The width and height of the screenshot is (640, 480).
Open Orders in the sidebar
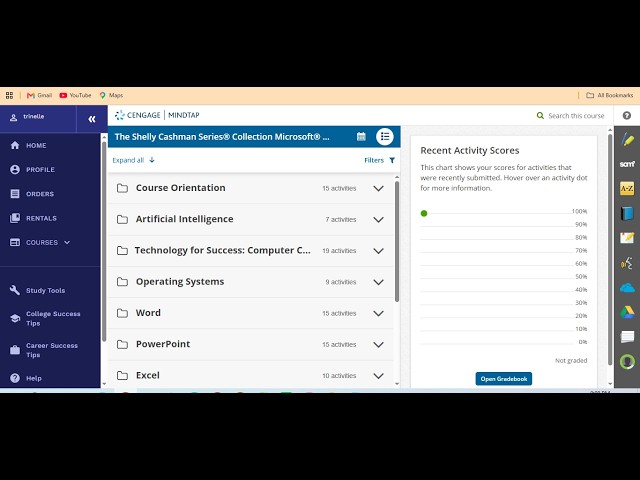[x=40, y=194]
